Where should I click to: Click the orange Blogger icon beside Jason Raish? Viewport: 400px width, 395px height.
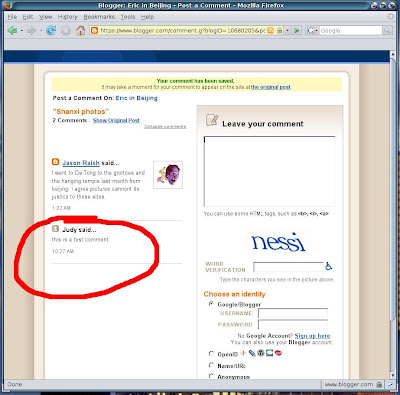coord(55,162)
